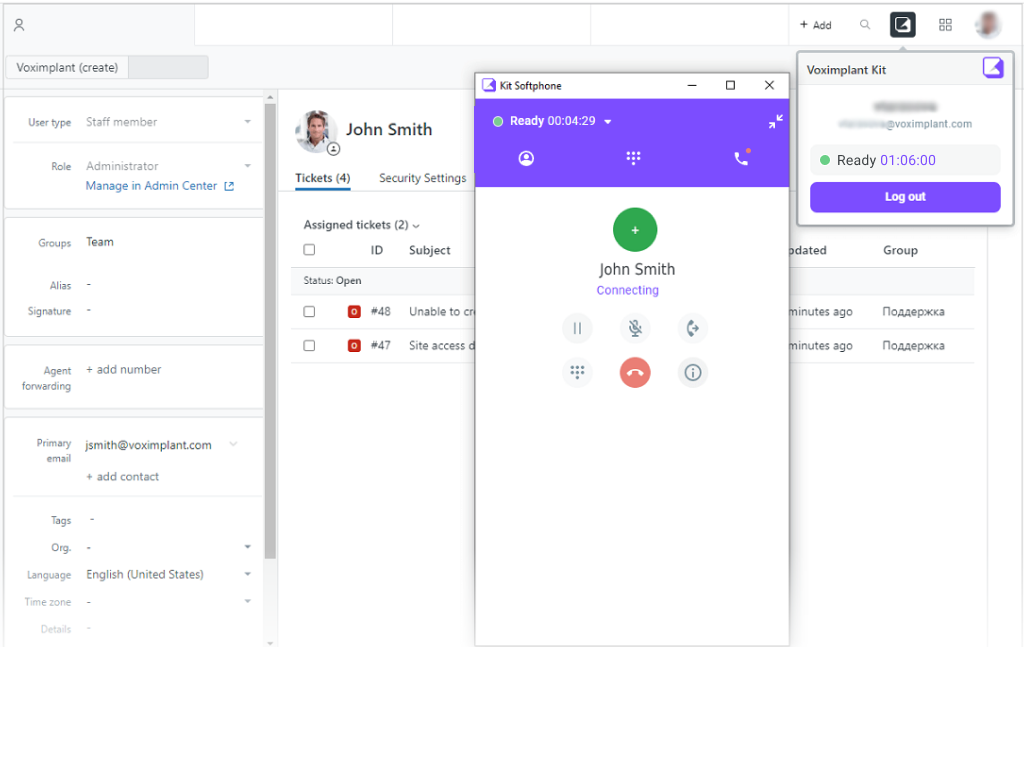Open the call history phone icon
Viewport: 1024px width, 768px height.
741,157
